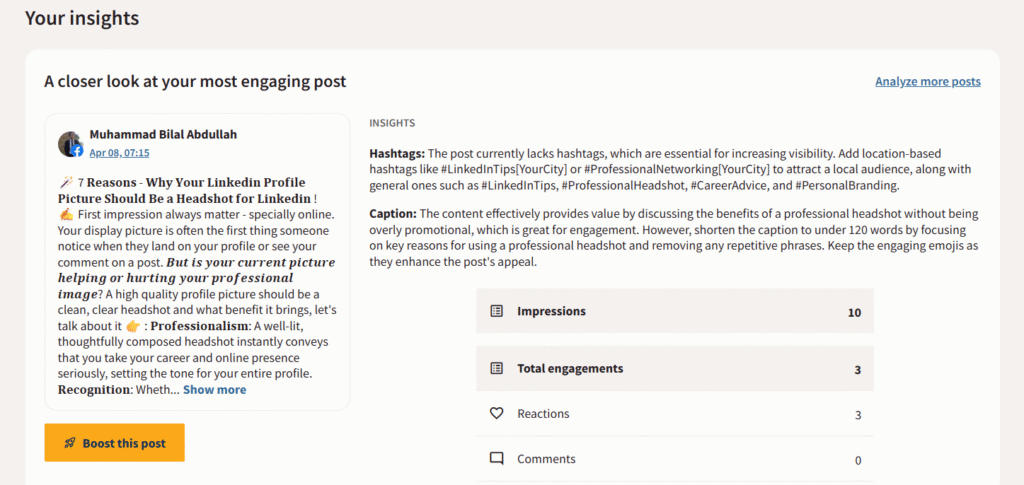
Task: Click the Impressions value 10
Action: (x=854, y=313)
